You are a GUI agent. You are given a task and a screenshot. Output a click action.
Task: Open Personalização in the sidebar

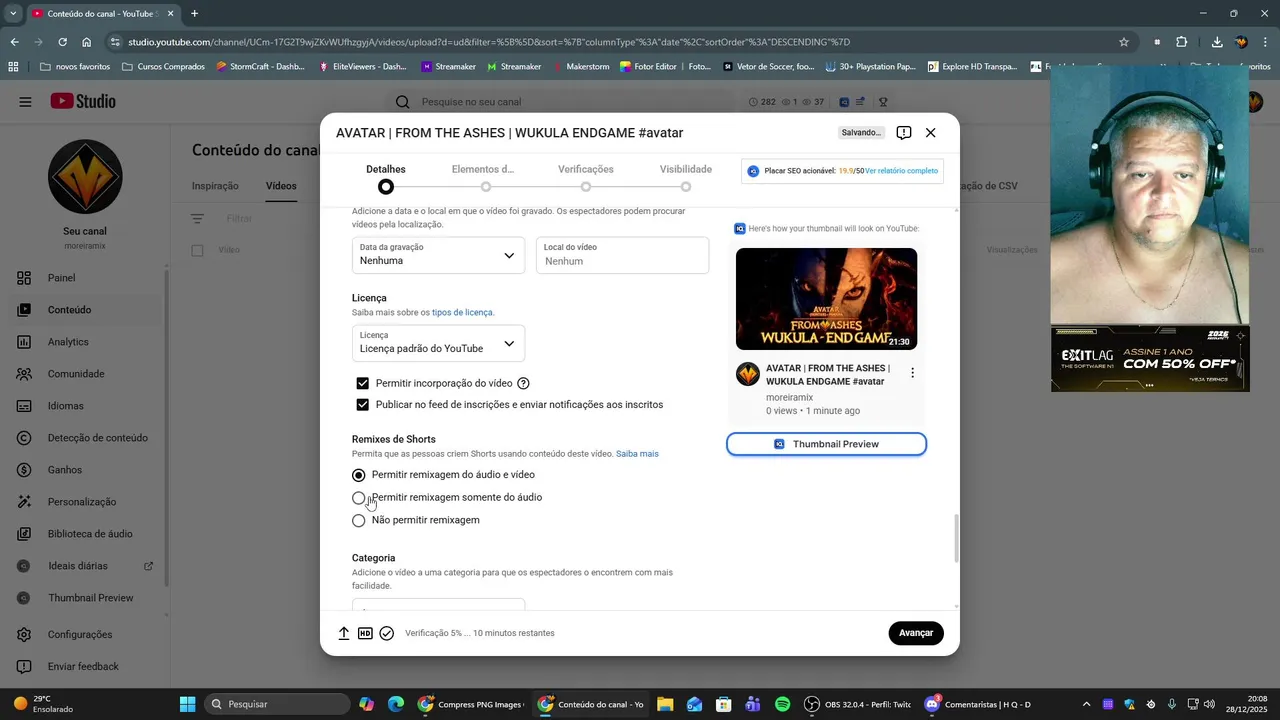click(80, 502)
